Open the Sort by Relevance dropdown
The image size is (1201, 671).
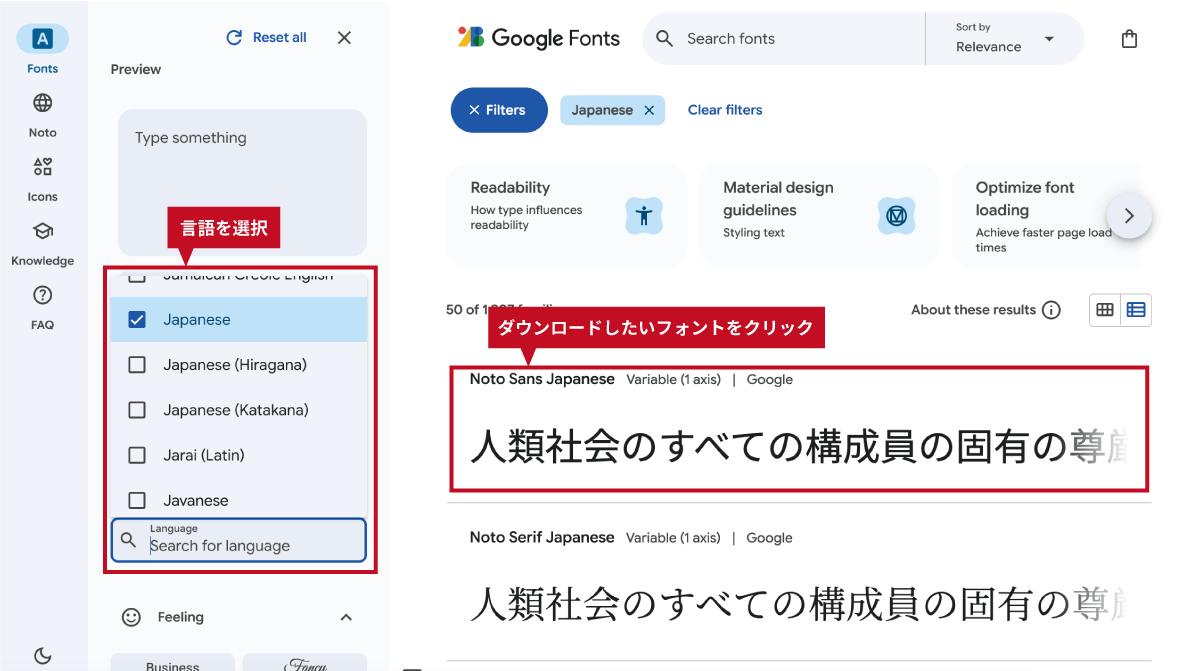pos(1004,39)
